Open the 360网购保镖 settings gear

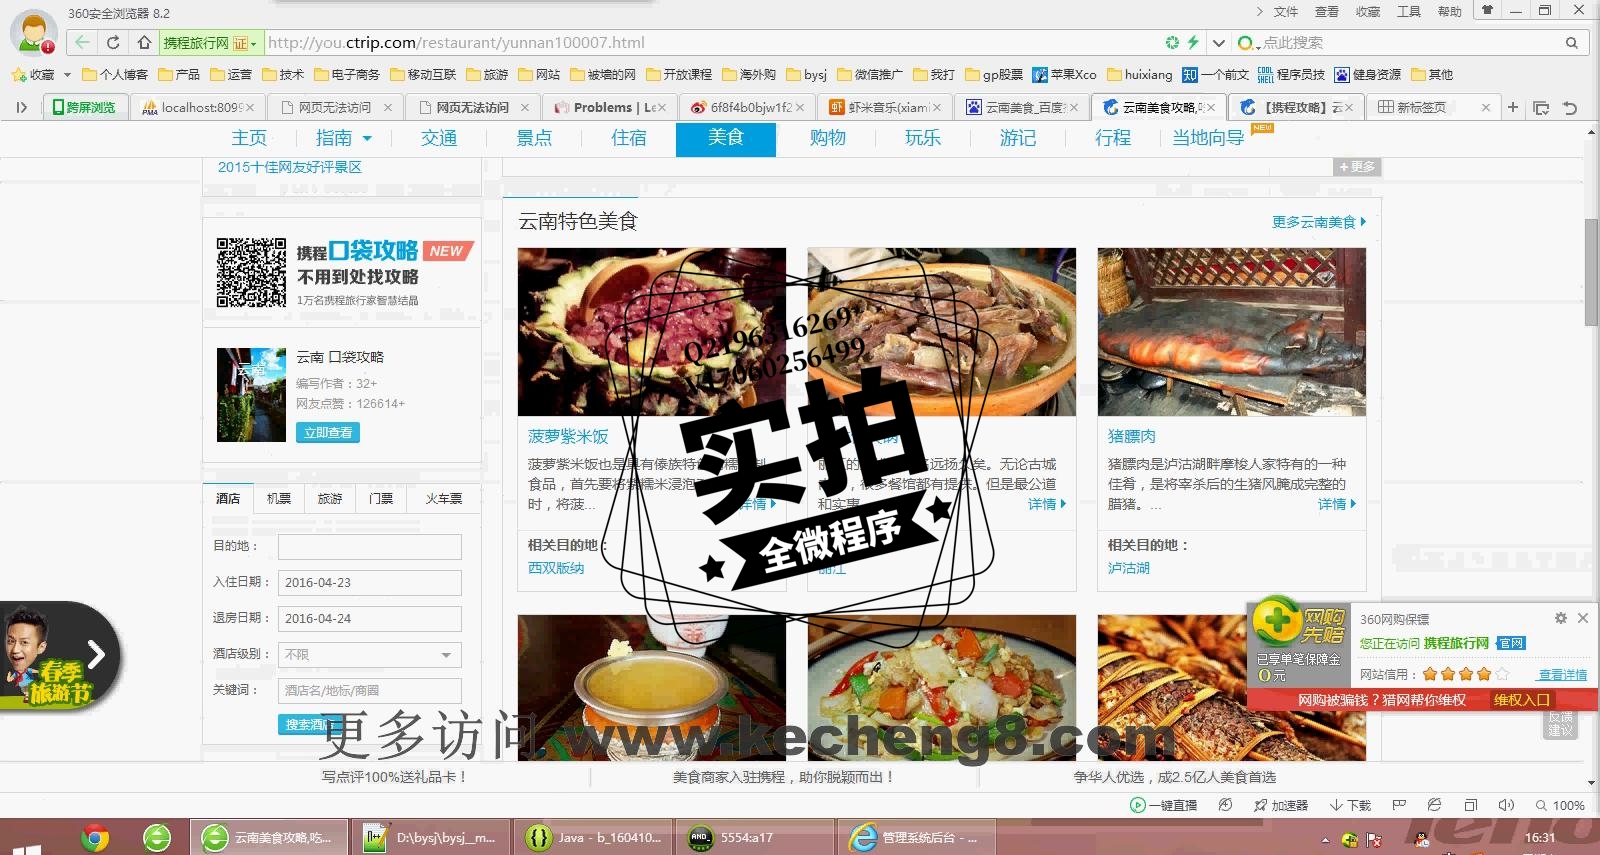pos(1560,618)
